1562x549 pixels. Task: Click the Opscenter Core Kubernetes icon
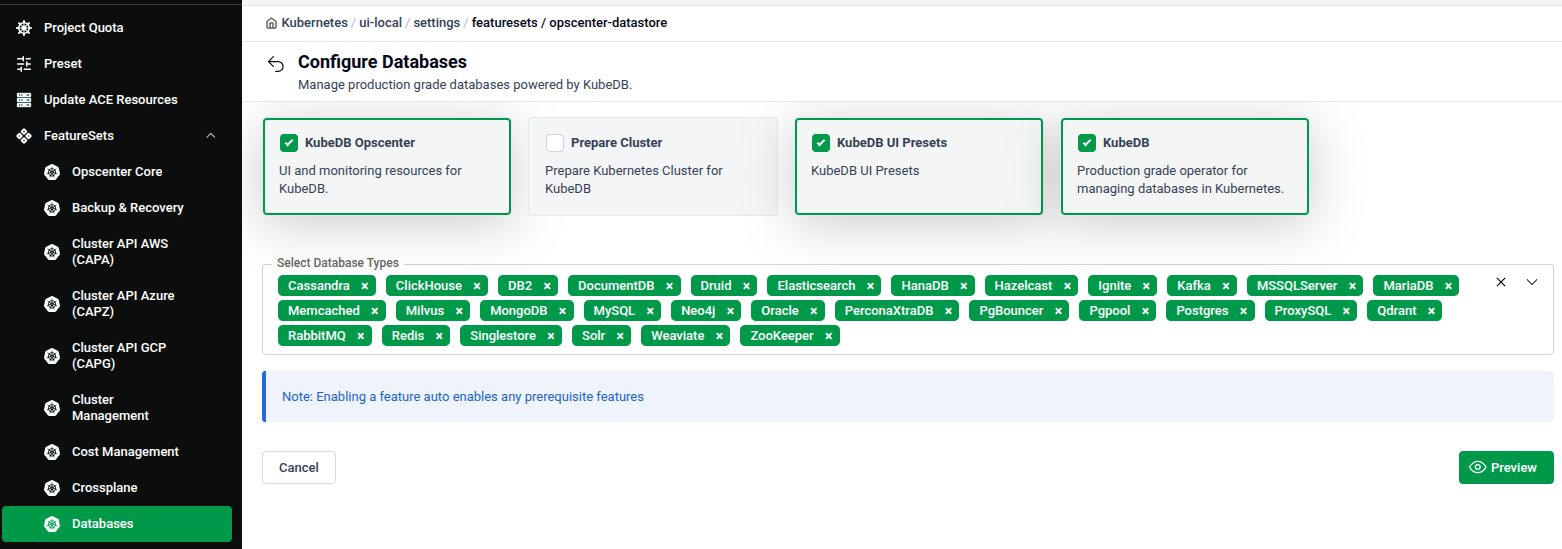53,172
